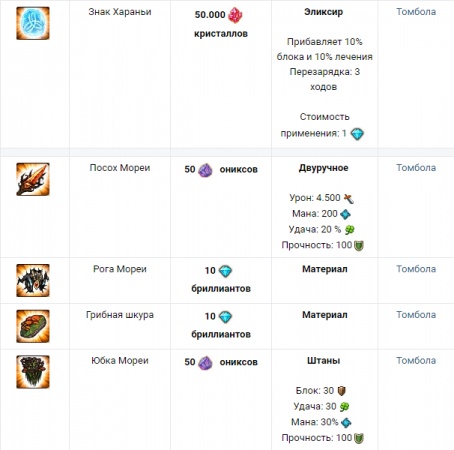
Task: Click the Знак Хараньи blue rune icon
Action: point(33,23)
